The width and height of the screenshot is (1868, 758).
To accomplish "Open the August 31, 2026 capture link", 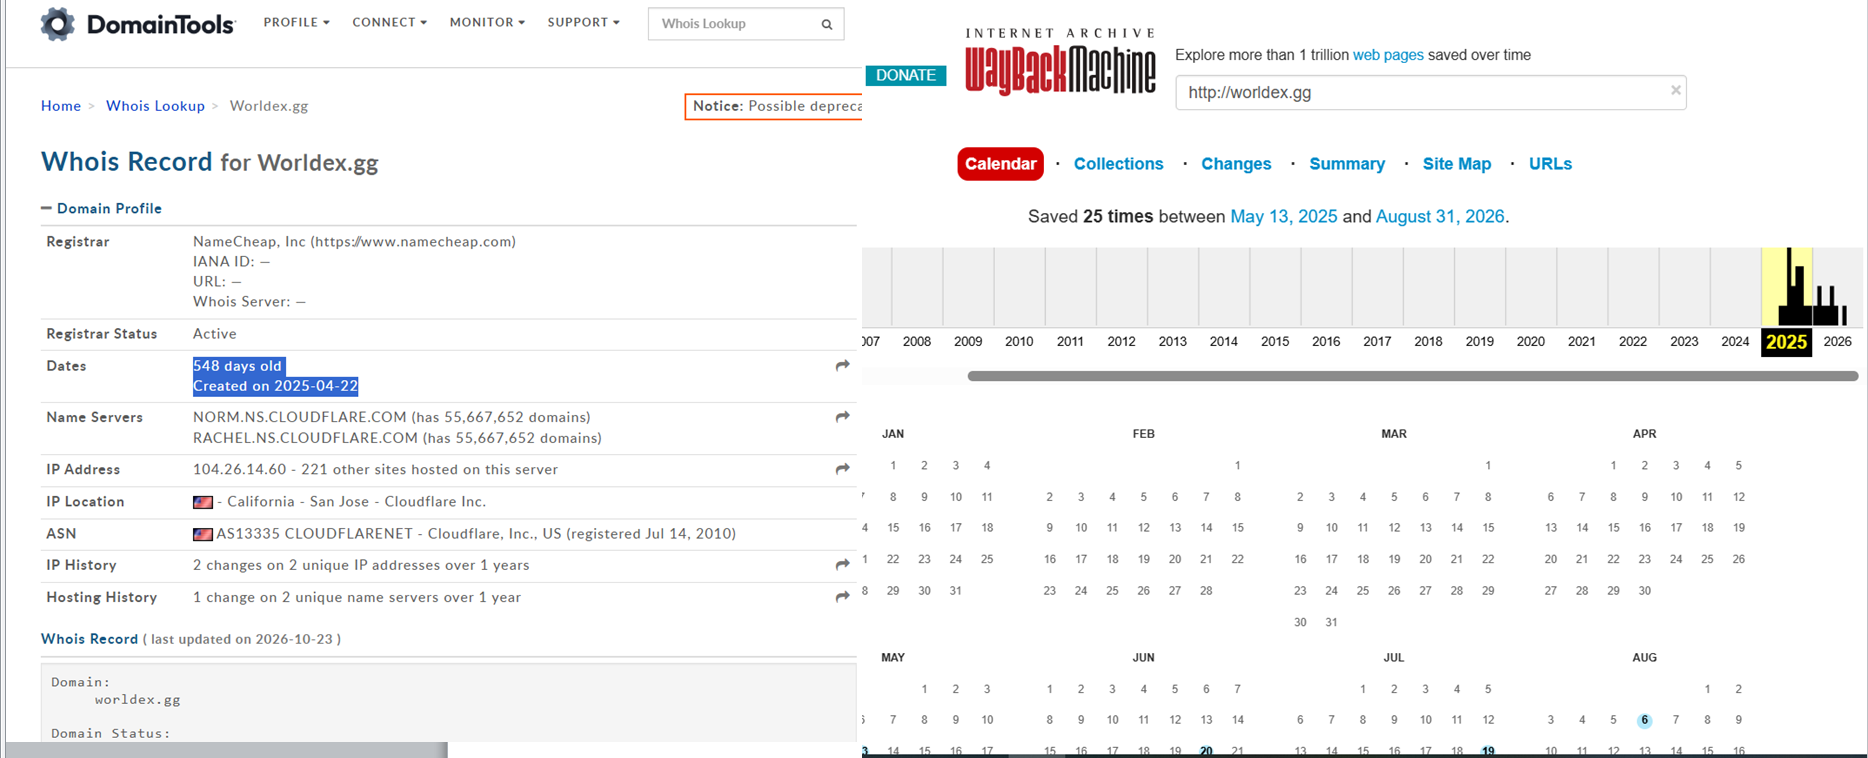I will [x=1439, y=216].
